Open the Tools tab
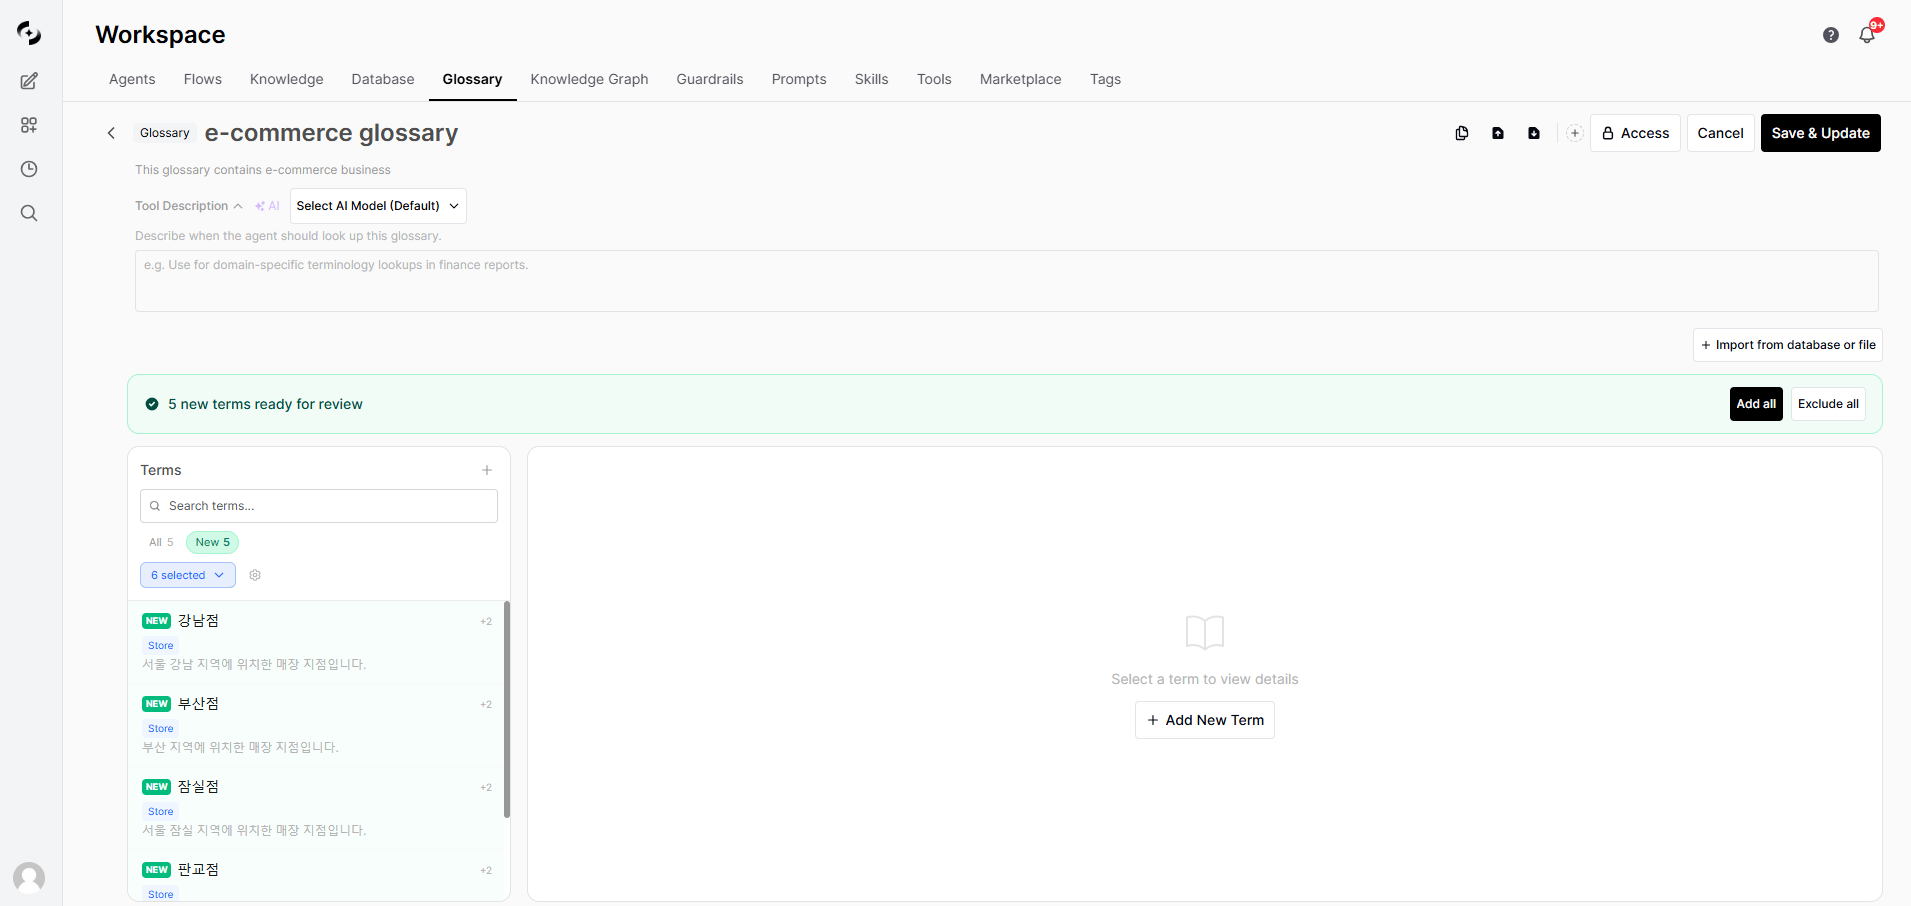The width and height of the screenshot is (1911, 906). [x=934, y=79]
